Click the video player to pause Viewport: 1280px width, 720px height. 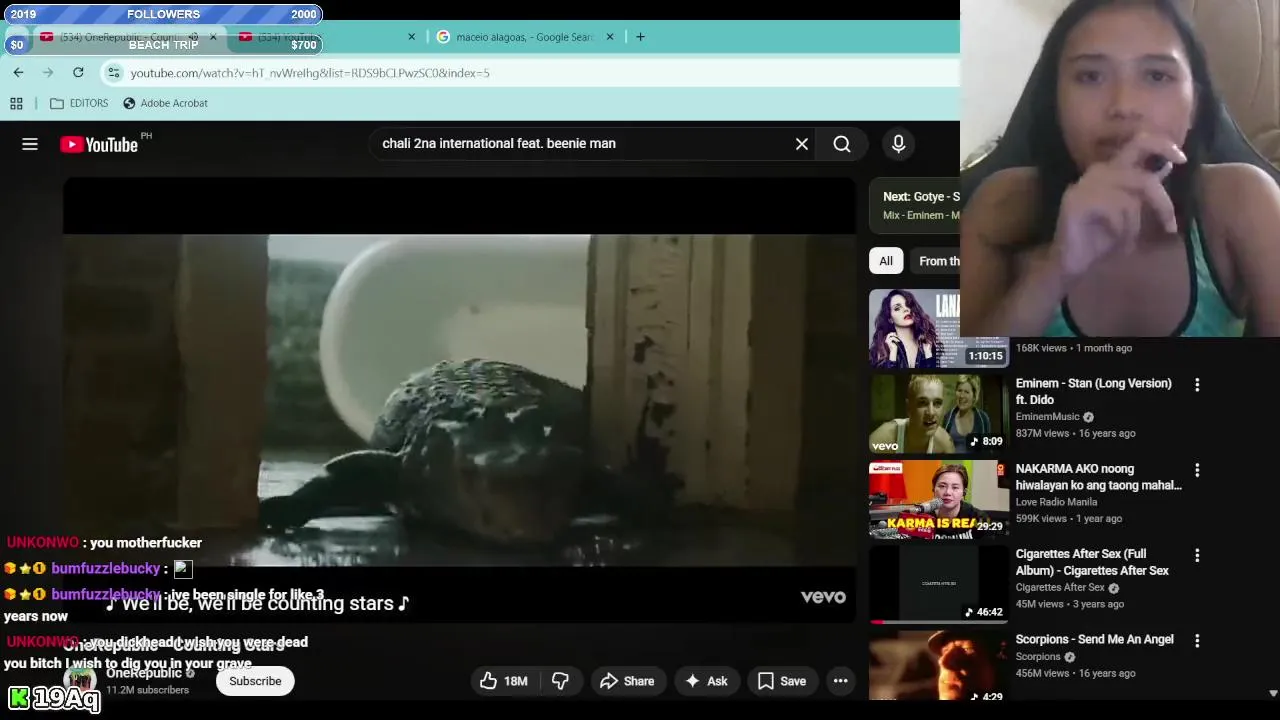(x=459, y=400)
